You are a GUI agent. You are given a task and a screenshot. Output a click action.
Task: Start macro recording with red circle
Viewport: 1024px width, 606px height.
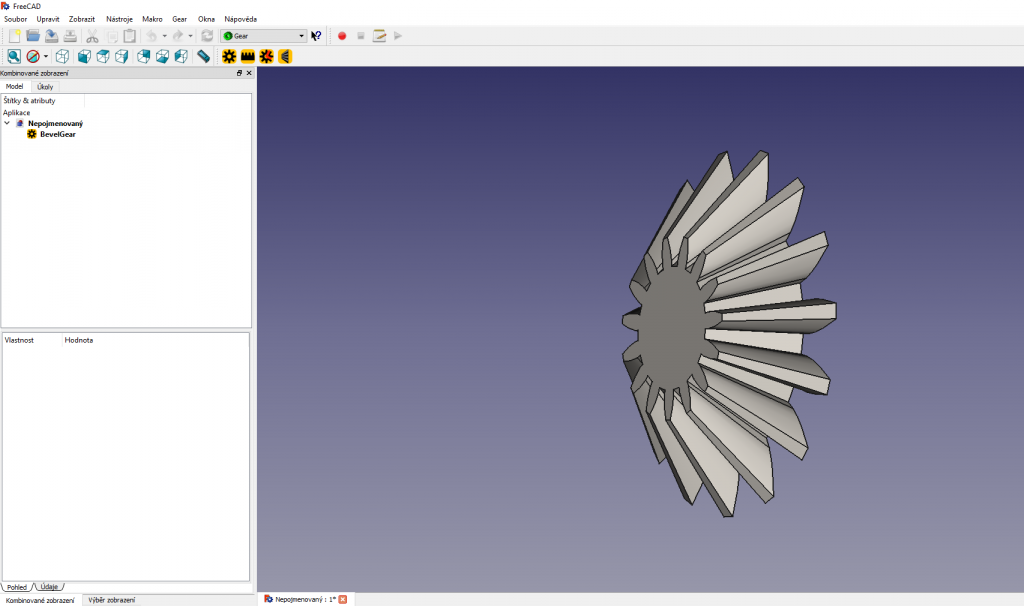(x=342, y=36)
